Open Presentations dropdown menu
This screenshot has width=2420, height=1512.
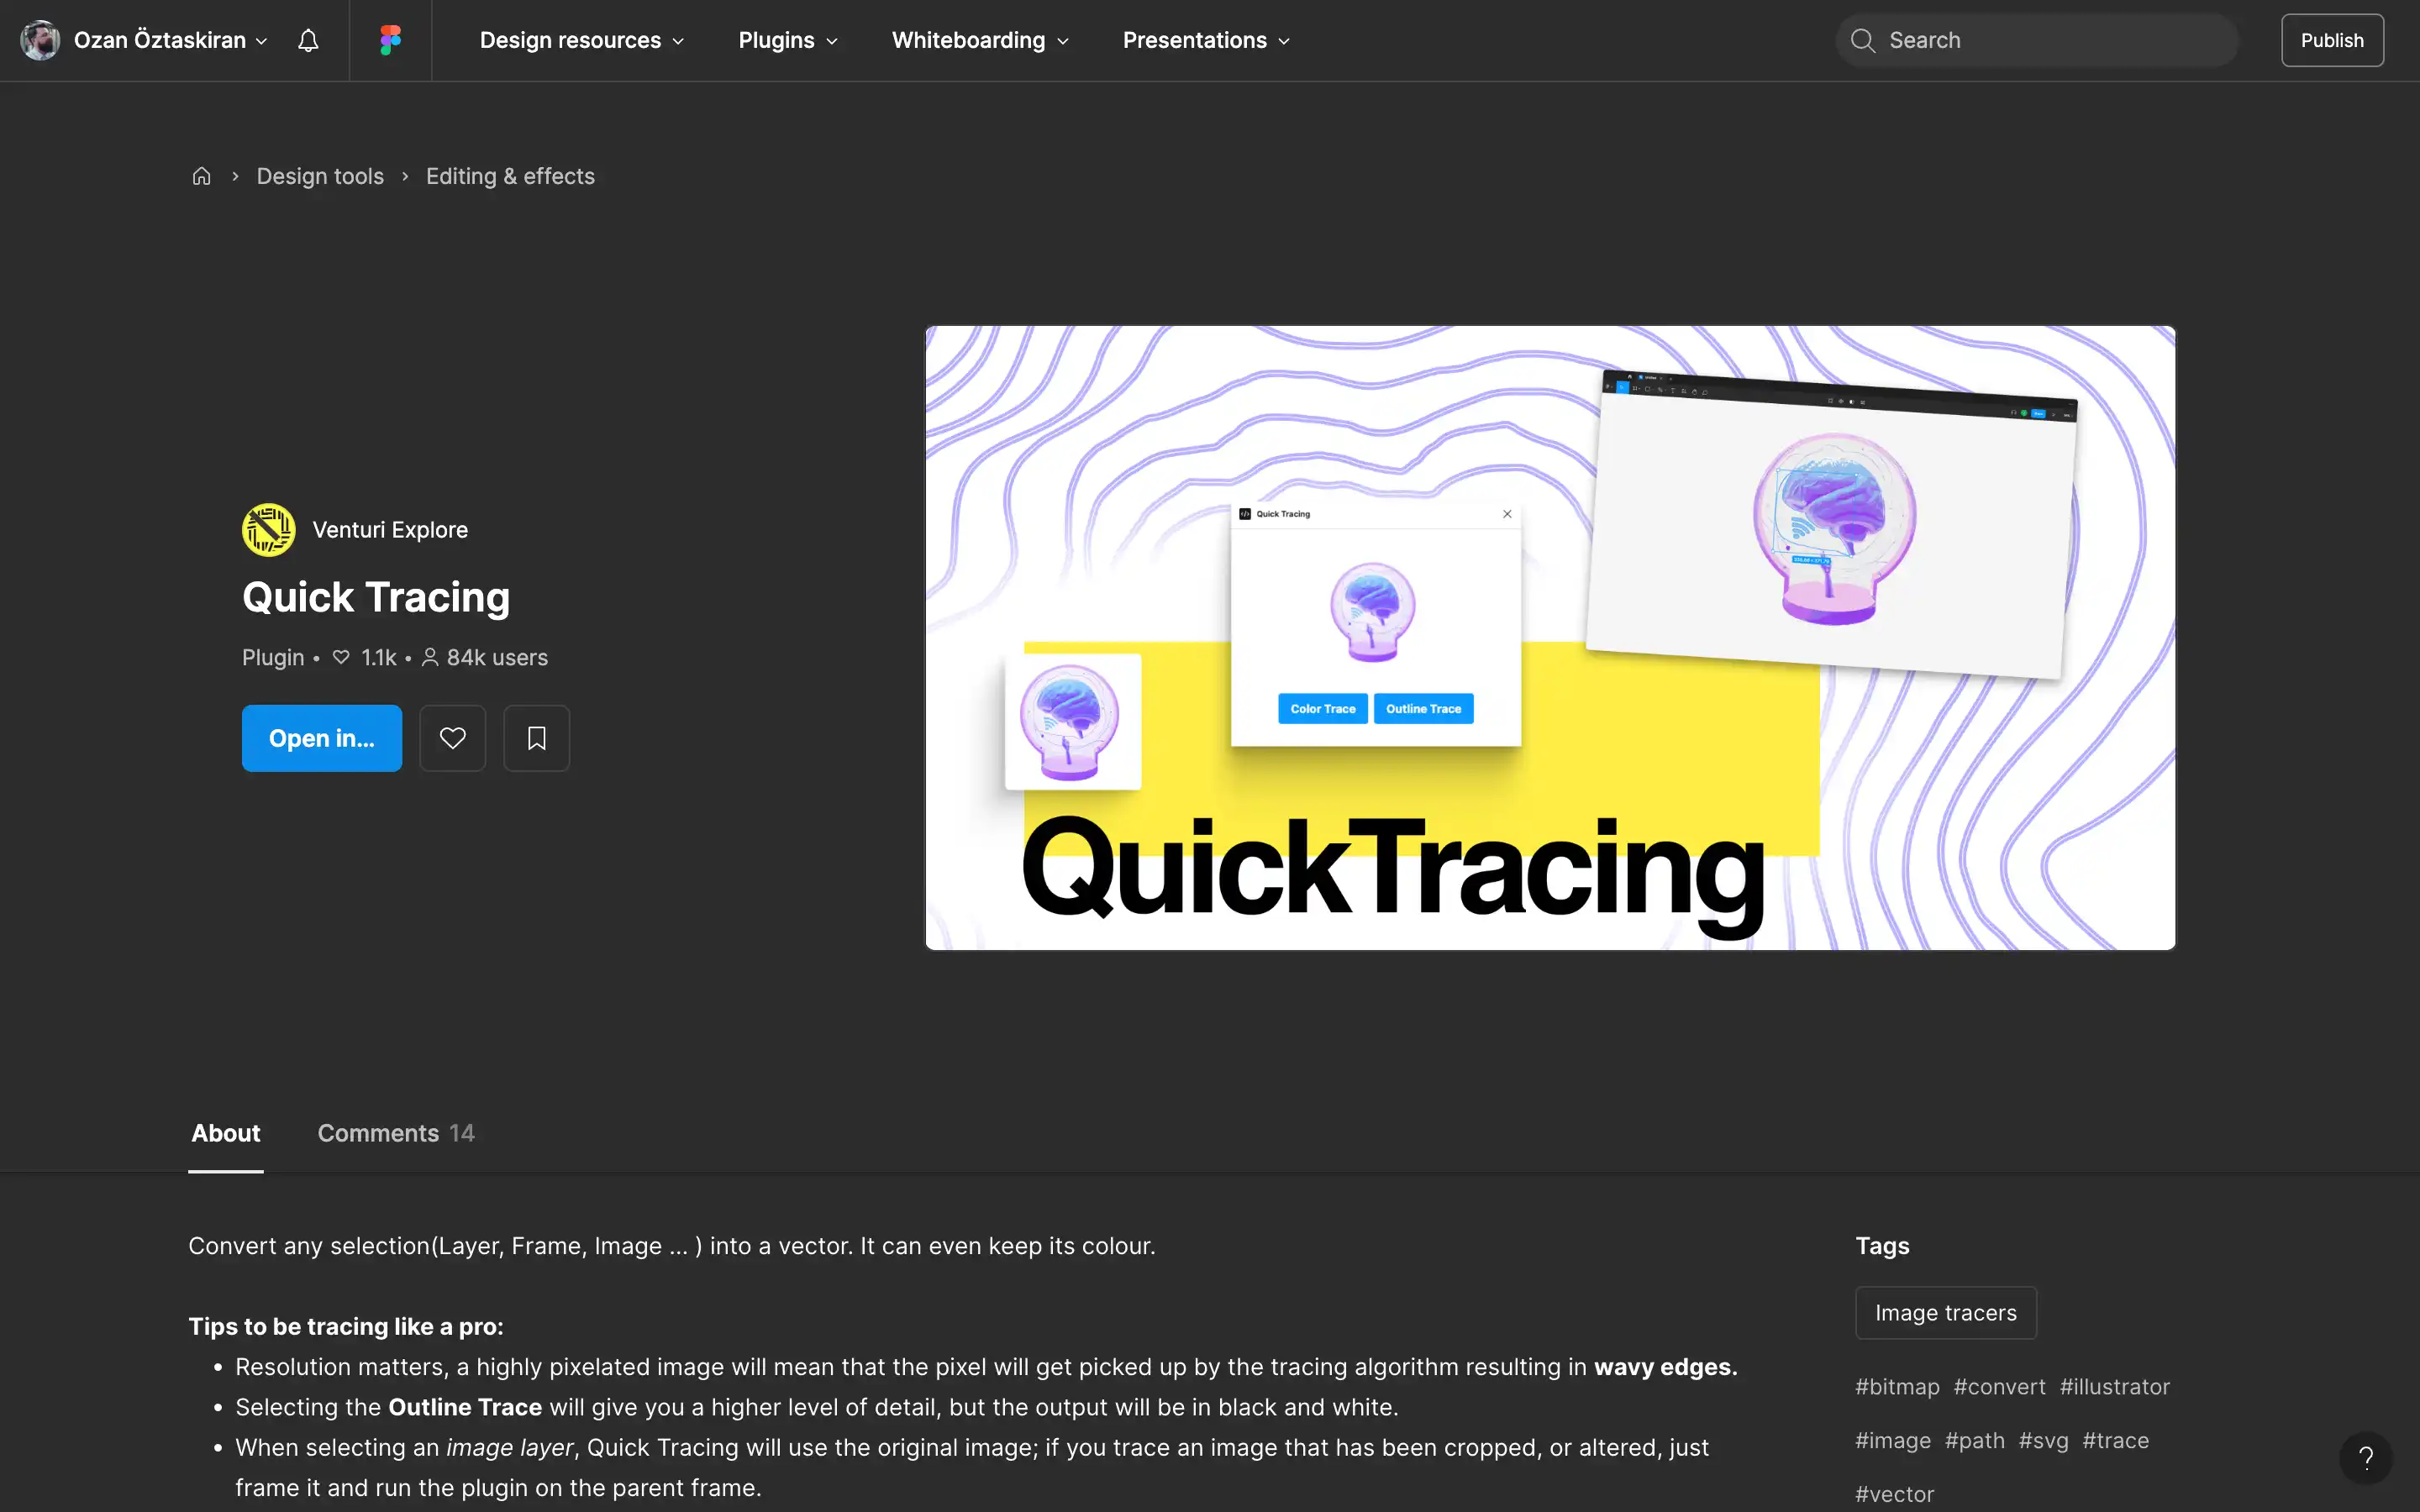[x=1206, y=40]
